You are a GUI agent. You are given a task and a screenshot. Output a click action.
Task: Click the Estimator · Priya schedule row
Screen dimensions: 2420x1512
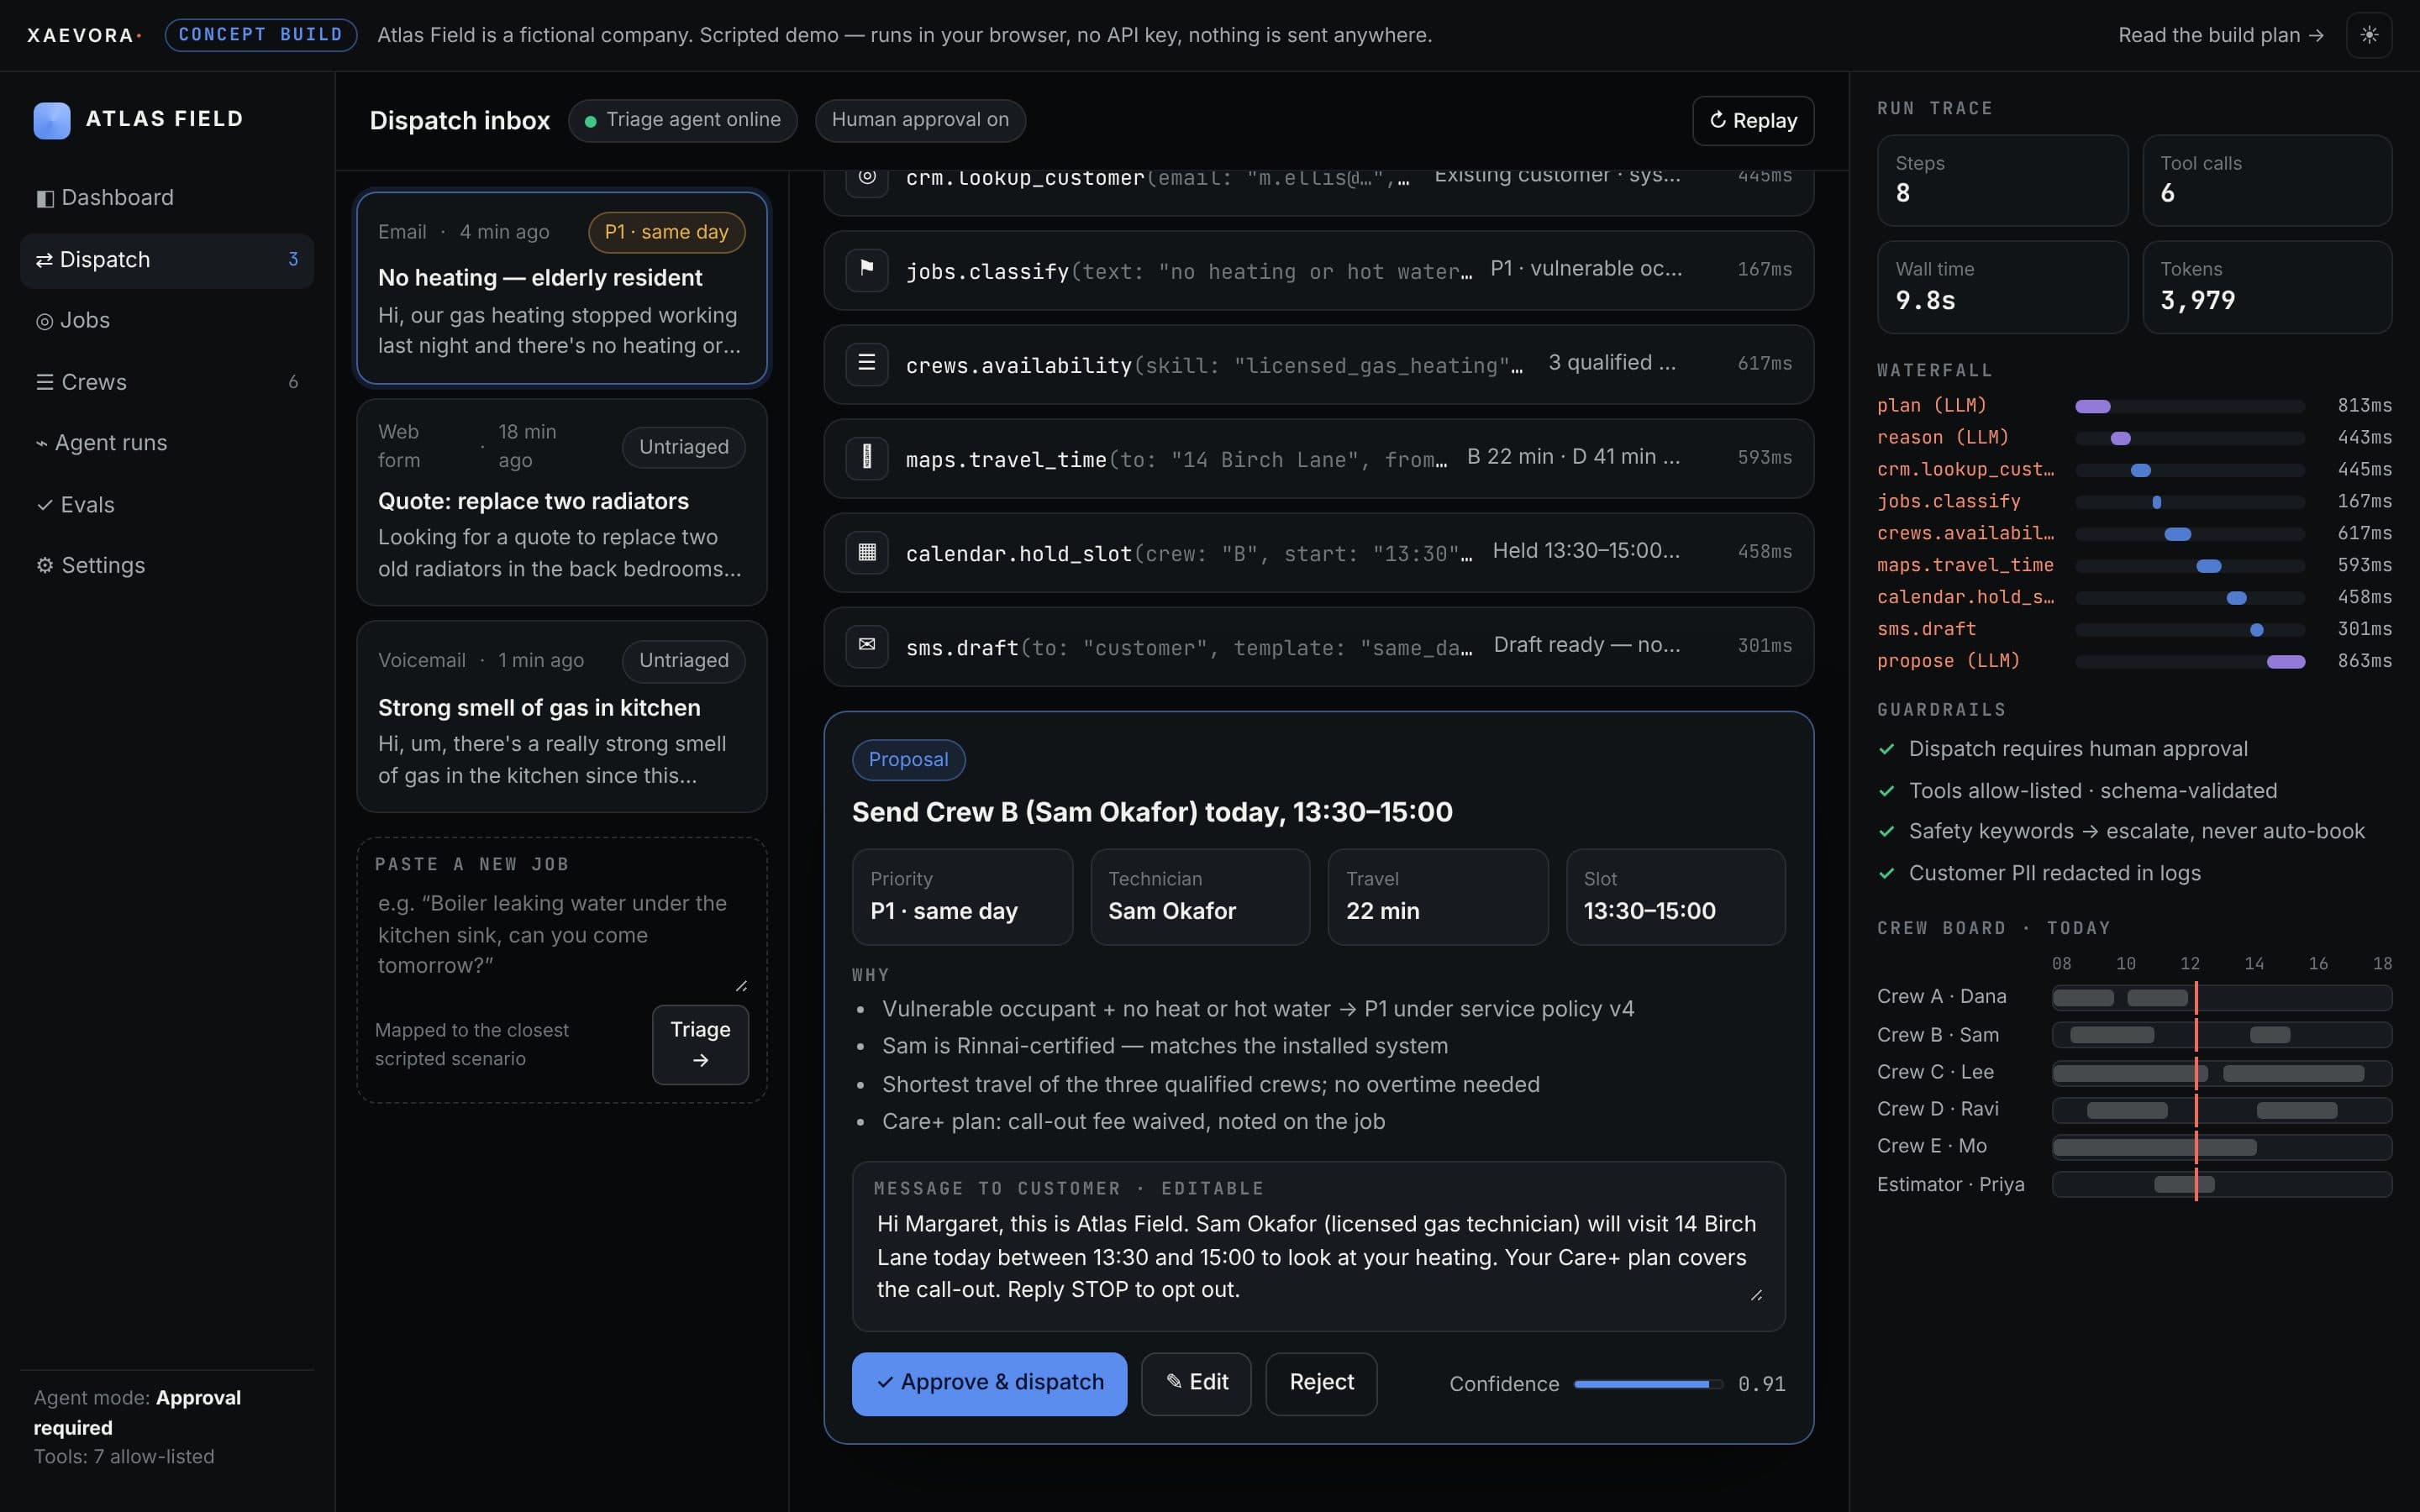(2134, 1184)
